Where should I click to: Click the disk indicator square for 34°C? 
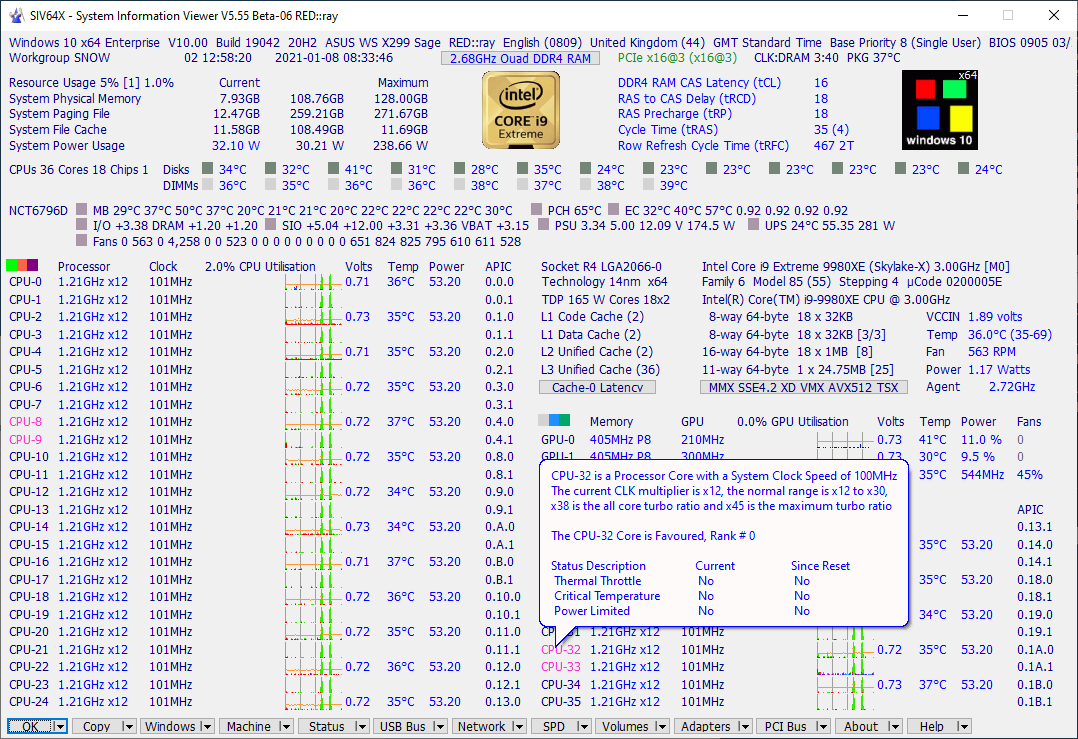(208, 168)
